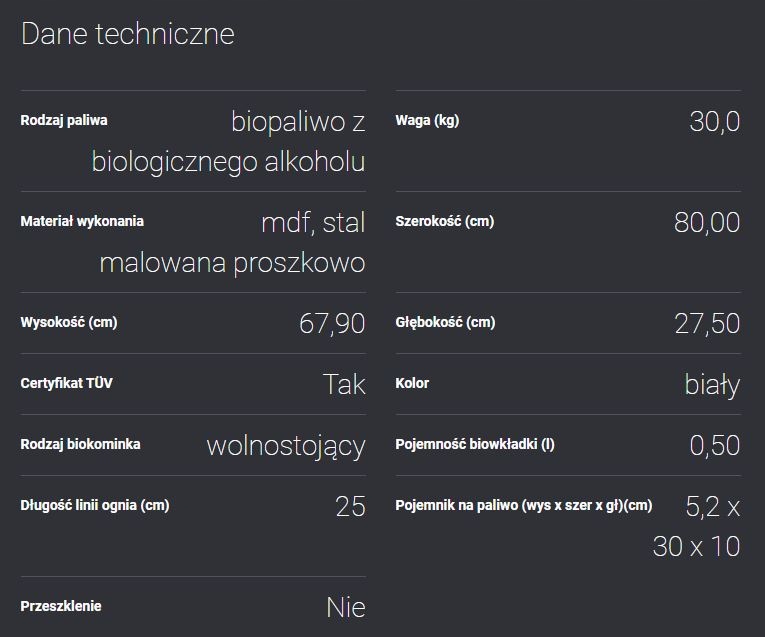Click the TÜV certificate value "Tak"
Viewport: 765px width, 637px height.
(344, 384)
